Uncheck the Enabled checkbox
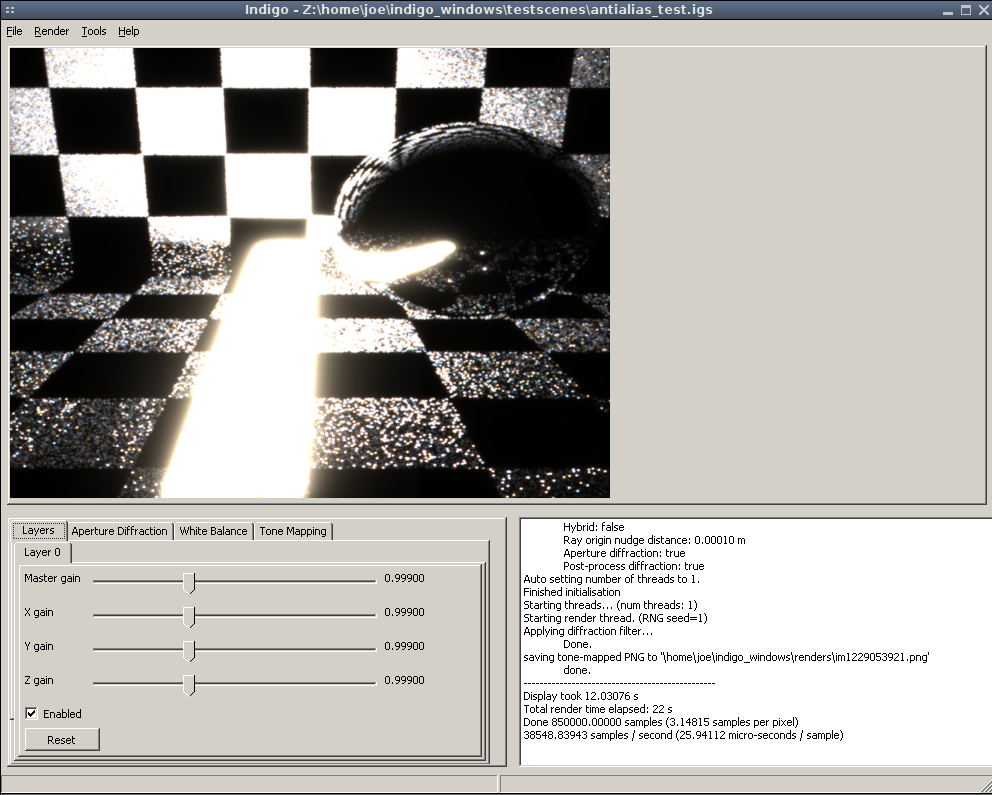 [x=32, y=714]
